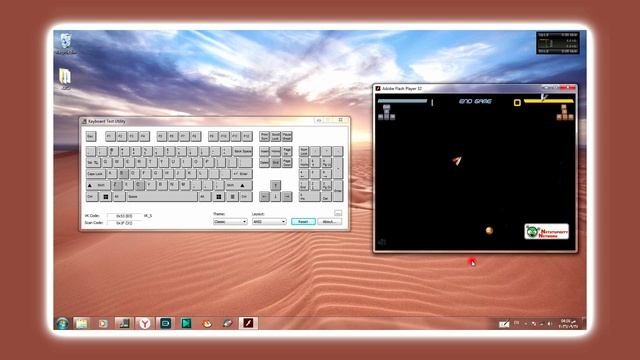640x360 pixels.
Task: Click the highlighted Z key on the virtual keyboard
Action: [x=117, y=185]
